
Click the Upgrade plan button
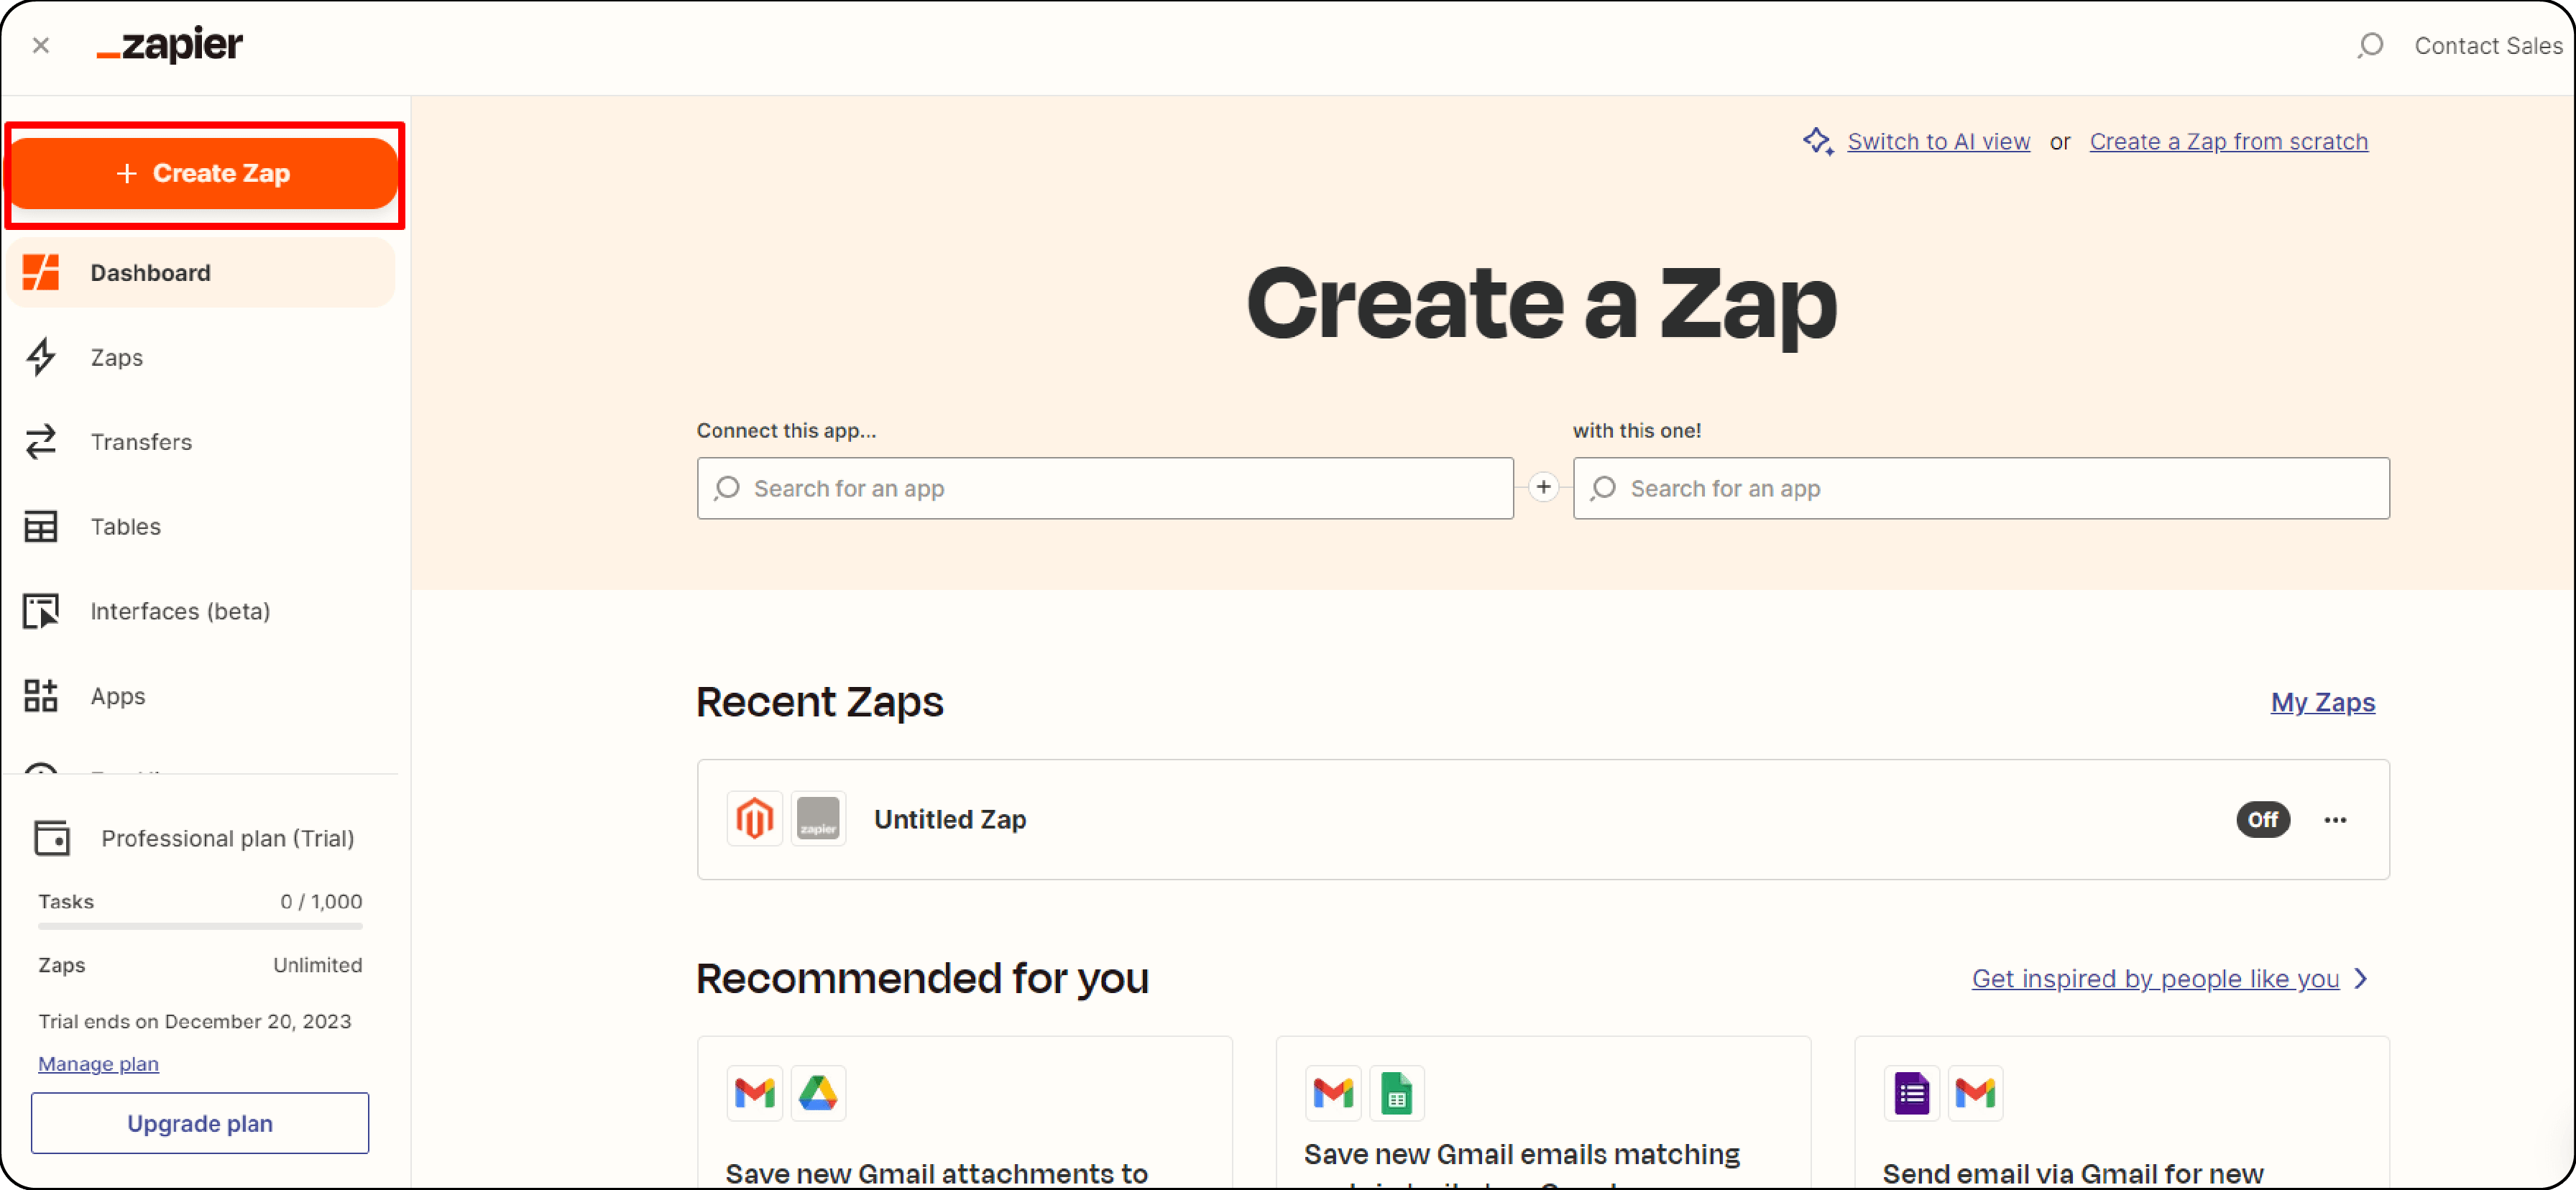tap(200, 1123)
